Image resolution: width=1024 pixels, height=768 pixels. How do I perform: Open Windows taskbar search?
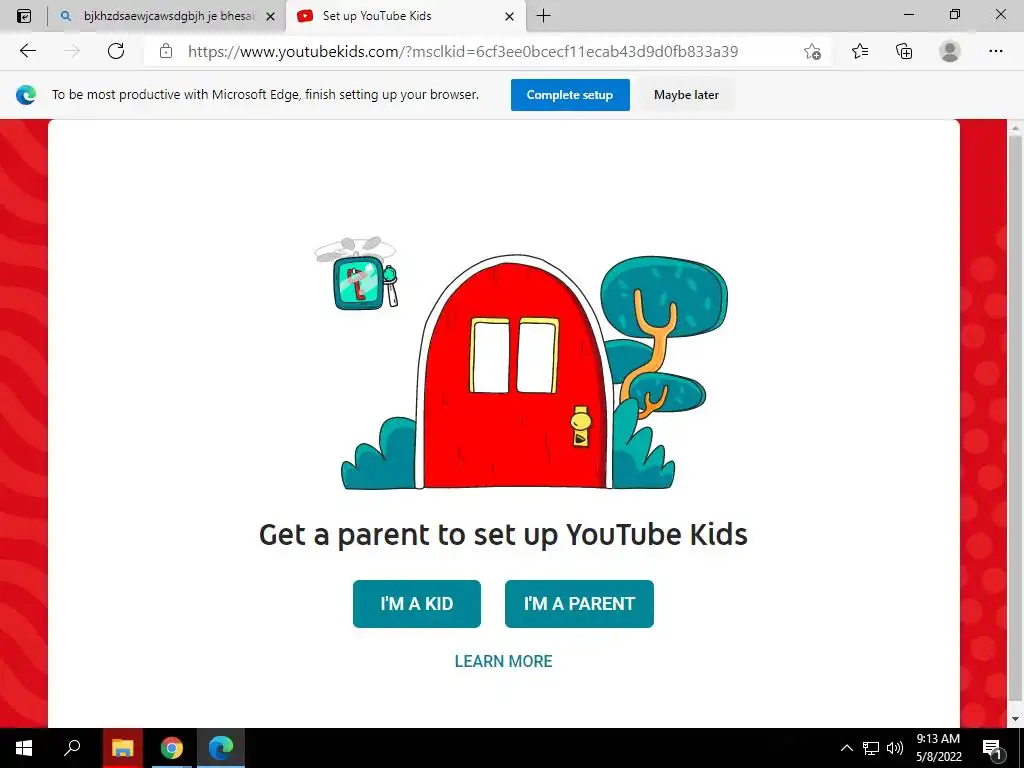[72, 748]
